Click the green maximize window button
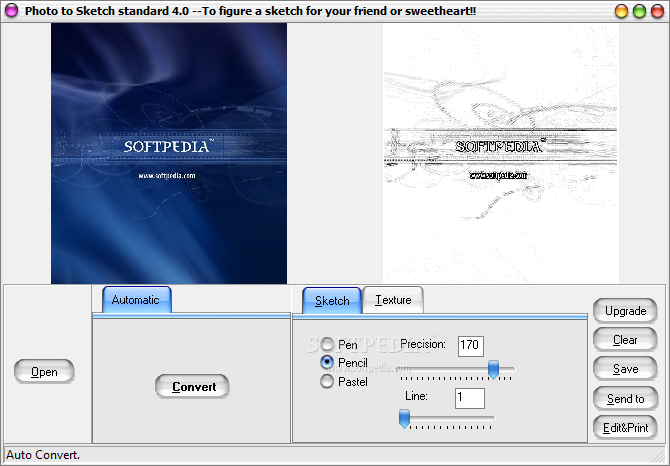 (x=639, y=11)
